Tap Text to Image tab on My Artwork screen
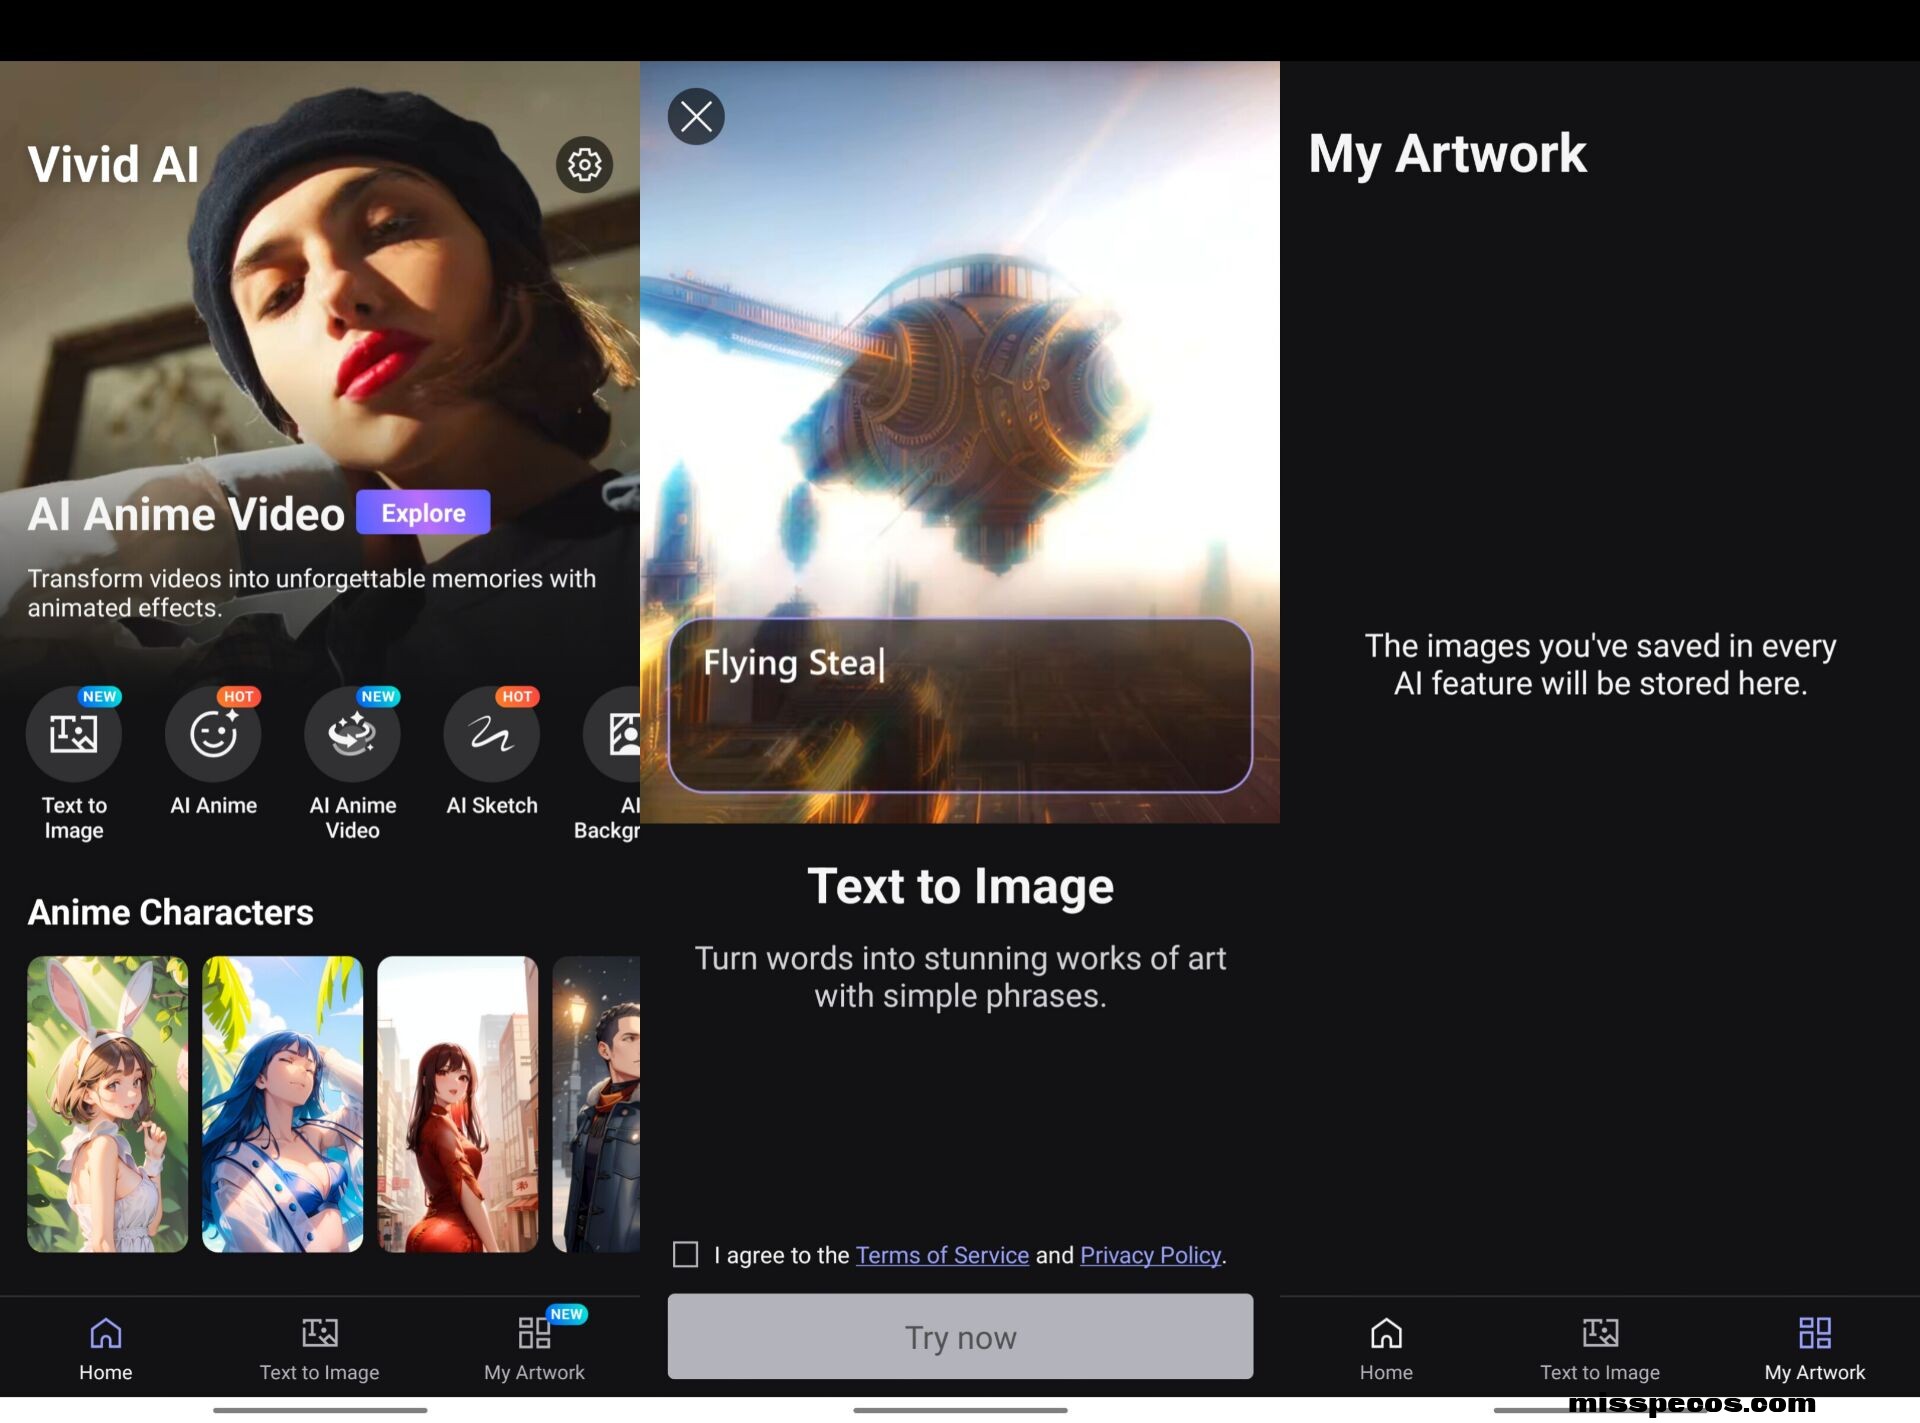 [x=1600, y=1350]
